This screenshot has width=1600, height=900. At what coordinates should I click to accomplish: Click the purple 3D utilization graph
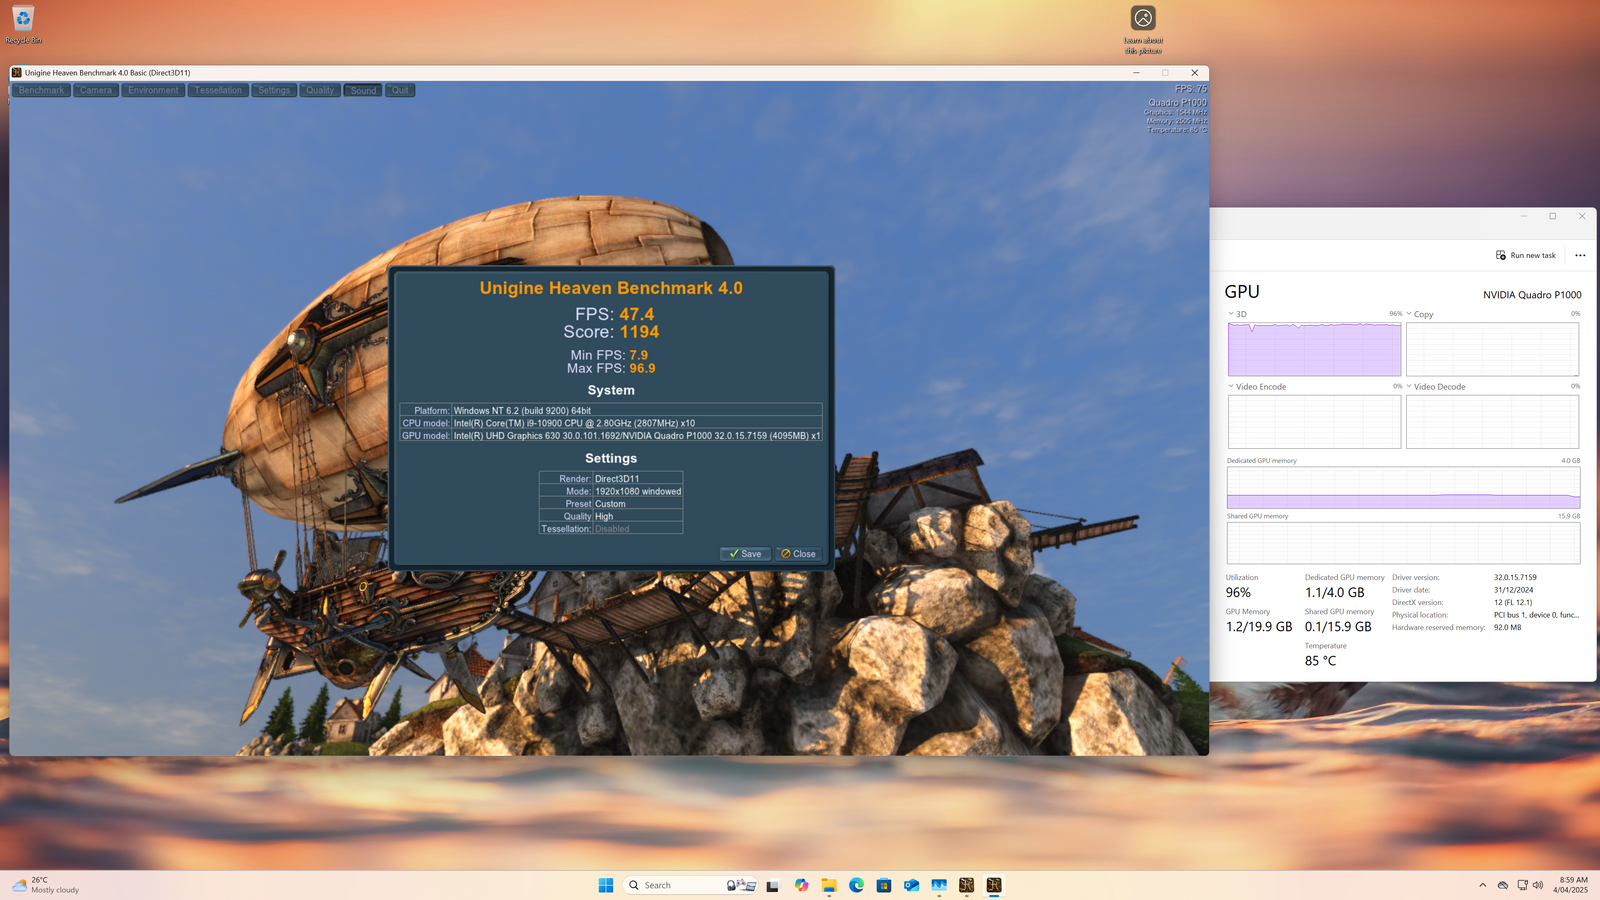coord(1314,349)
